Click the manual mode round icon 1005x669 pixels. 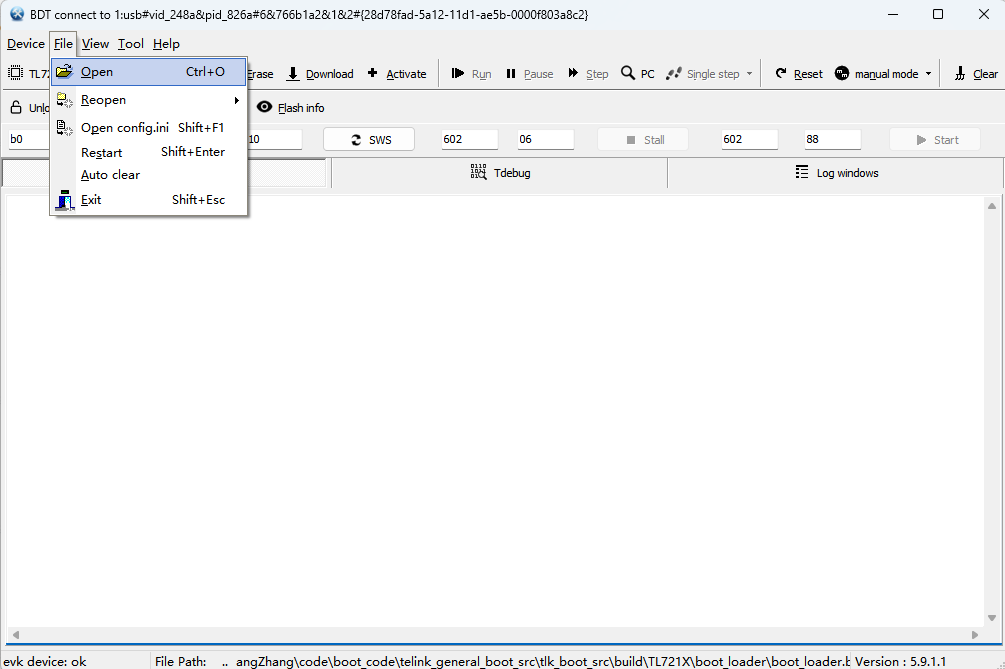[x=842, y=73]
